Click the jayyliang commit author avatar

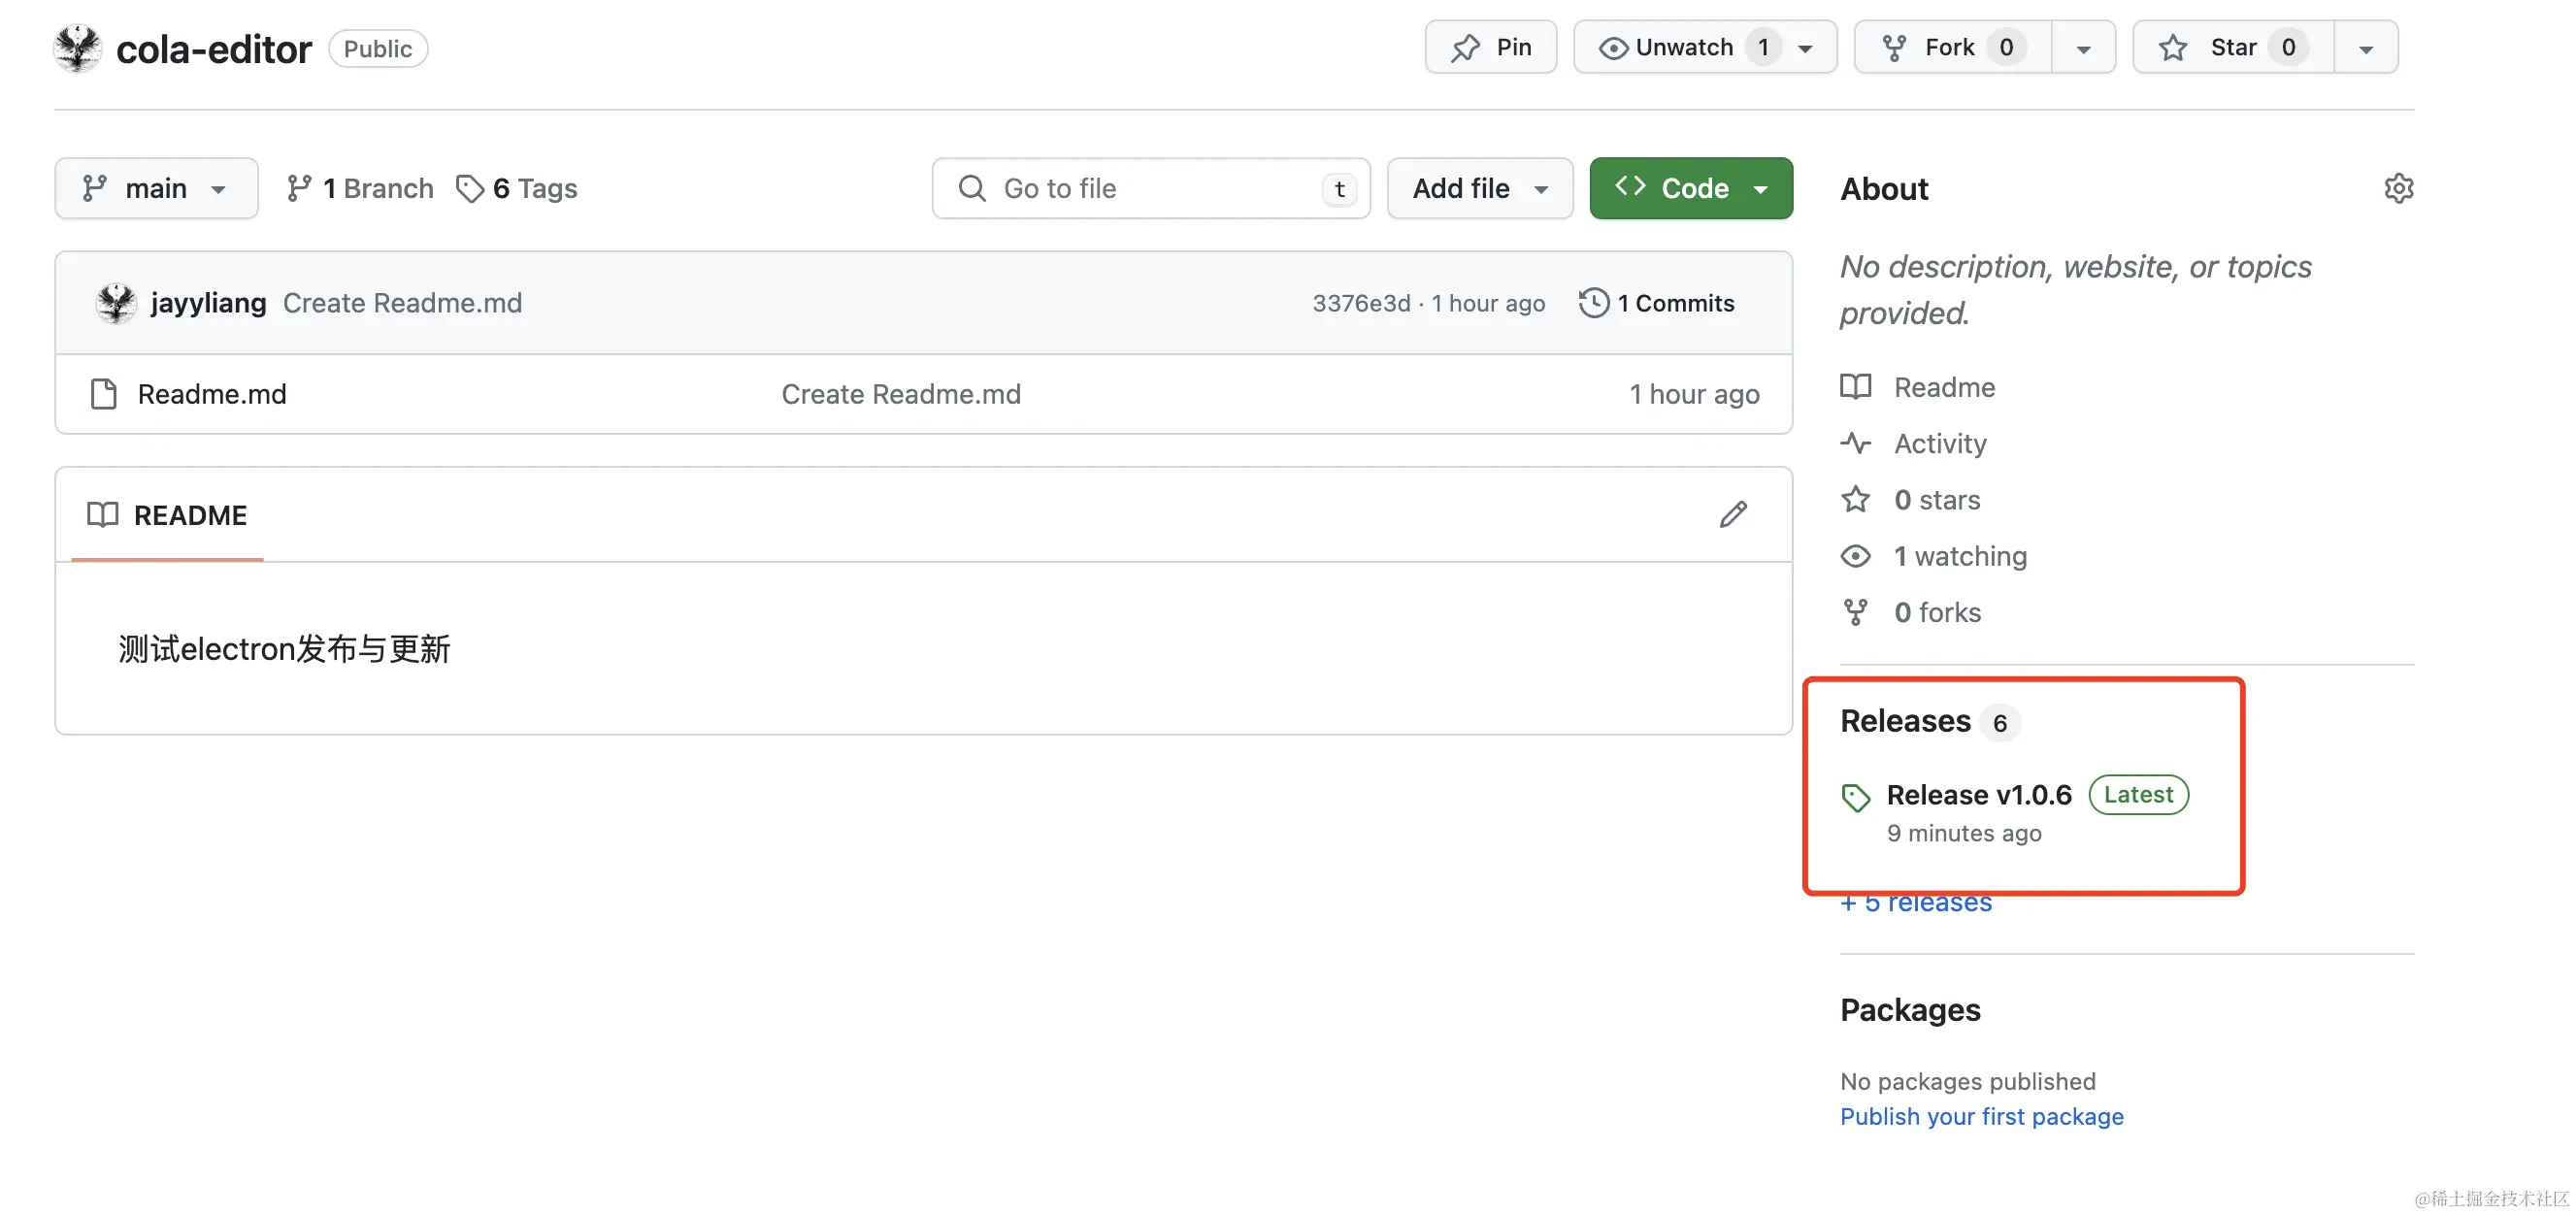point(116,303)
